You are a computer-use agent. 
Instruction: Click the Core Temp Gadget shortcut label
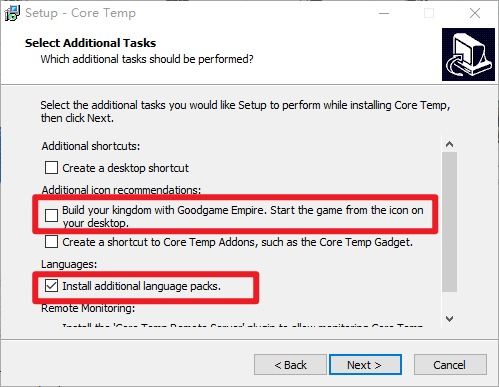(237, 242)
